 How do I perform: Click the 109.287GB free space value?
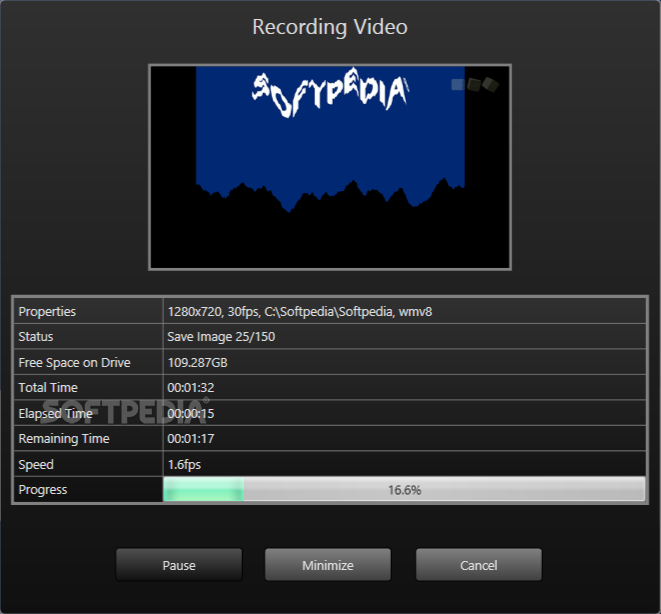pos(197,362)
